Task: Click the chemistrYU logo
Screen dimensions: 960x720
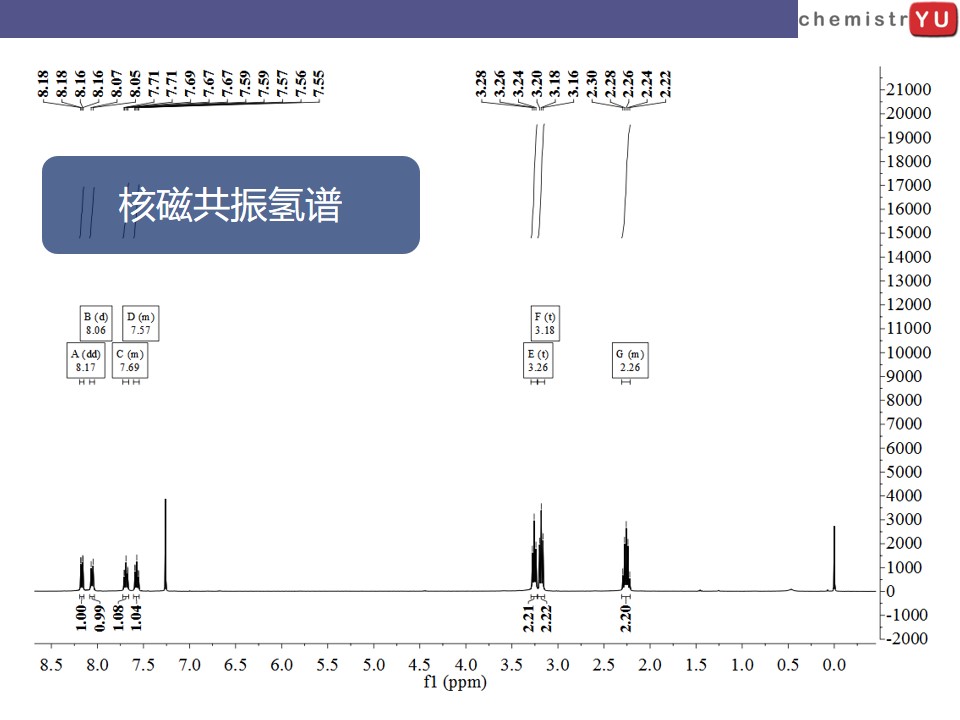Action: point(878,20)
